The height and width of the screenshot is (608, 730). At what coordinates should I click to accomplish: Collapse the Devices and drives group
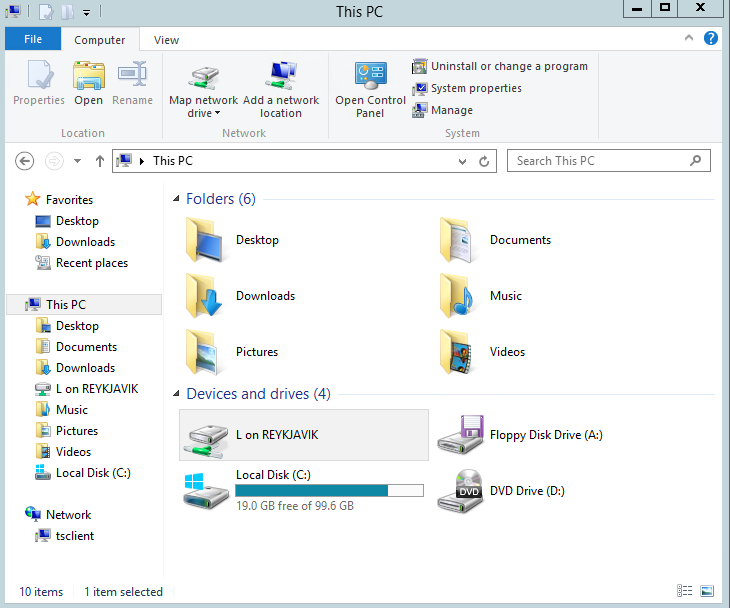coord(176,394)
